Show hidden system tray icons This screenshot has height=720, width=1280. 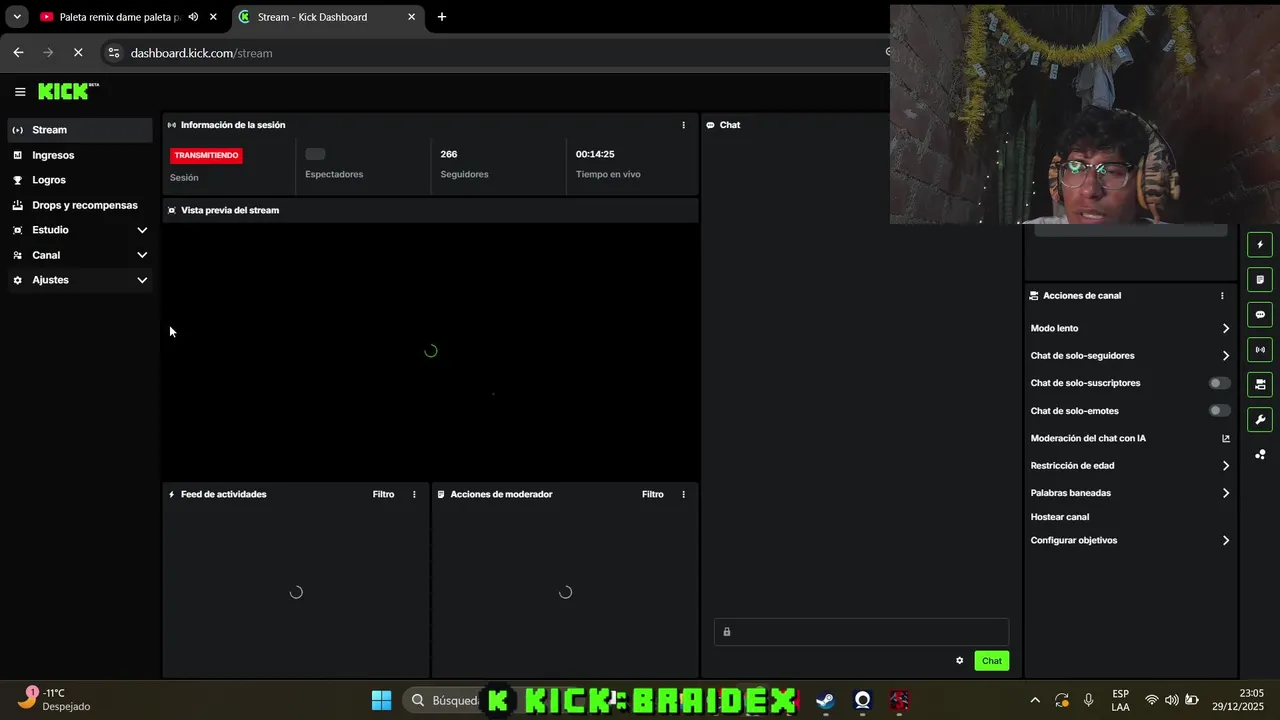point(1035,700)
